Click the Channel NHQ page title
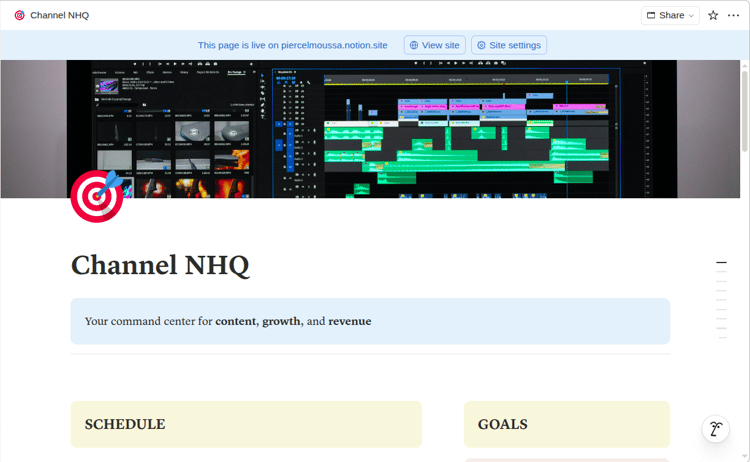The width and height of the screenshot is (750, 462). tap(160, 265)
